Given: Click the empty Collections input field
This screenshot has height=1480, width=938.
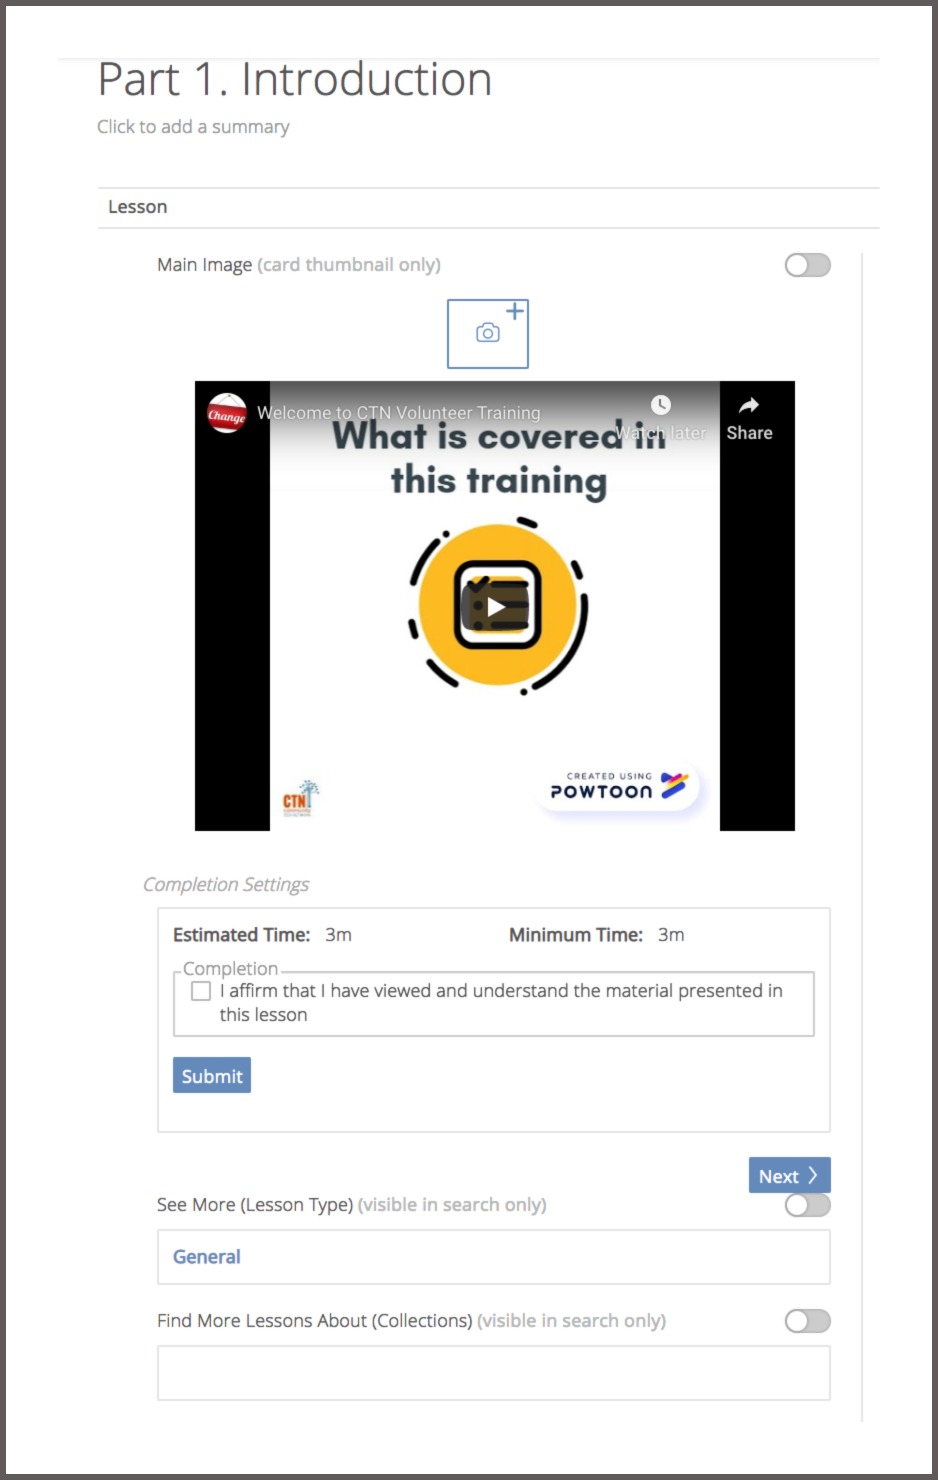Looking at the screenshot, I should tap(494, 1373).
